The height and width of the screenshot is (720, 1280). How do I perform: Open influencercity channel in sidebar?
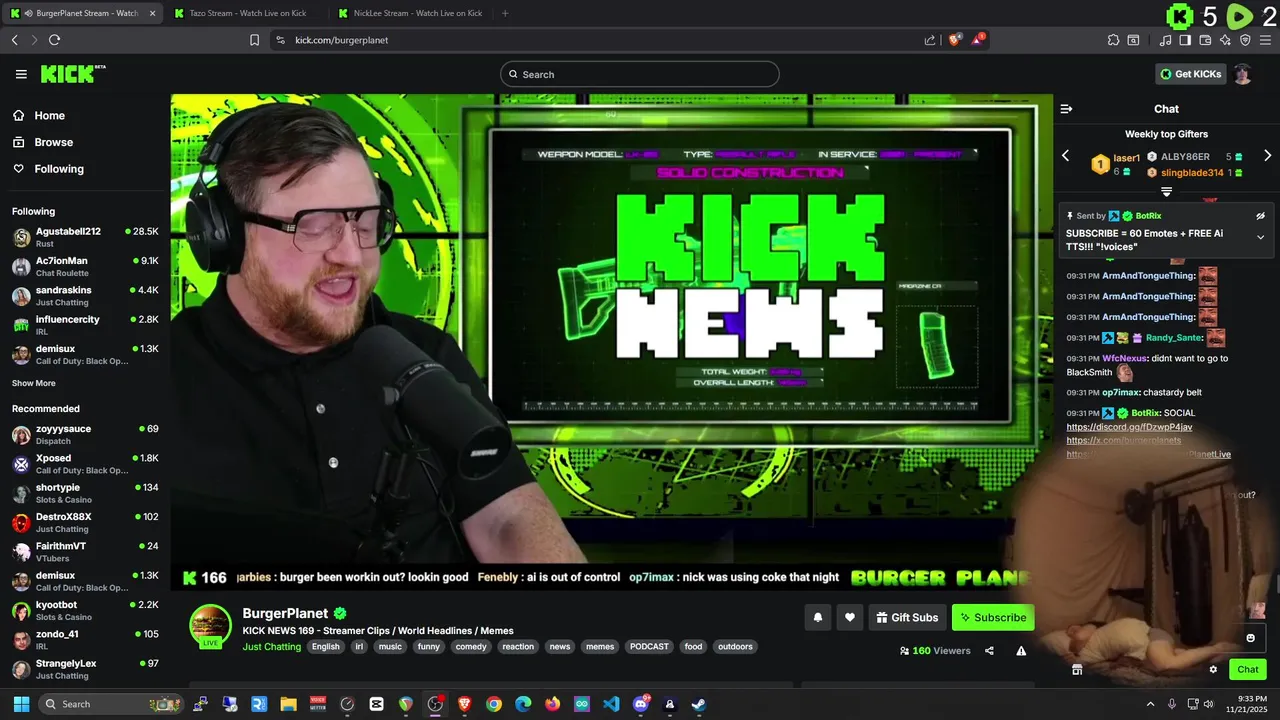pyautogui.click(x=85, y=325)
